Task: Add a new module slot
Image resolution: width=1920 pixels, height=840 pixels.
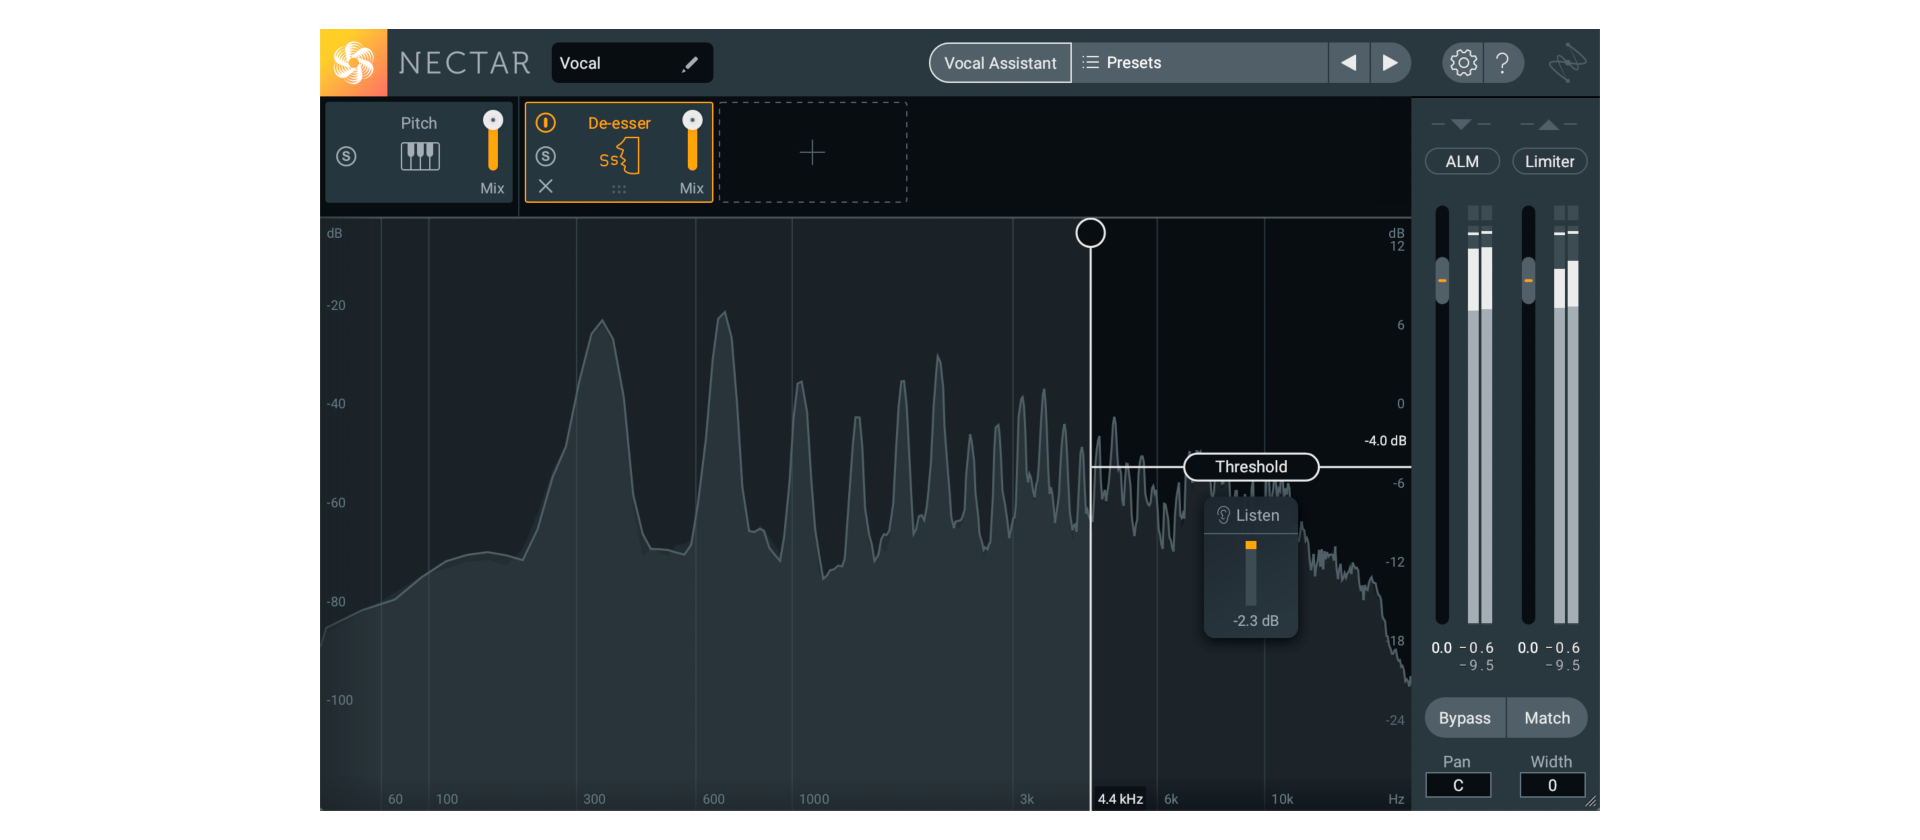Action: pyautogui.click(x=813, y=152)
